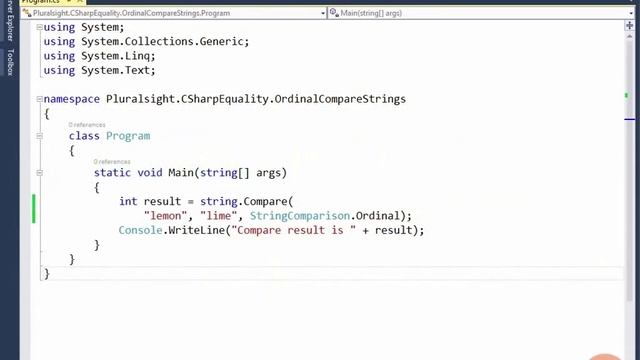Screen dimensions: 640x360
Task: Click the Program class name in the declaration
Action: [x=128, y=136]
